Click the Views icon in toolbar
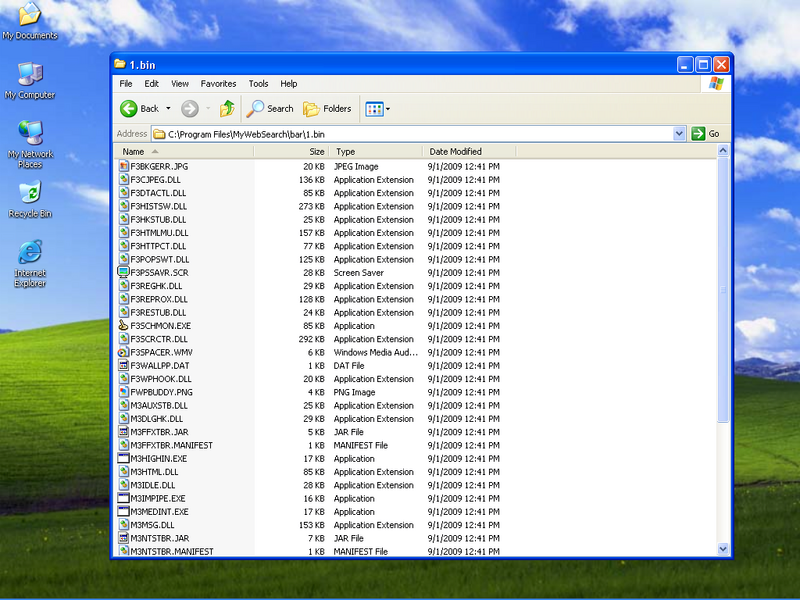The width and height of the screenshot is (800, 600). 374,109
